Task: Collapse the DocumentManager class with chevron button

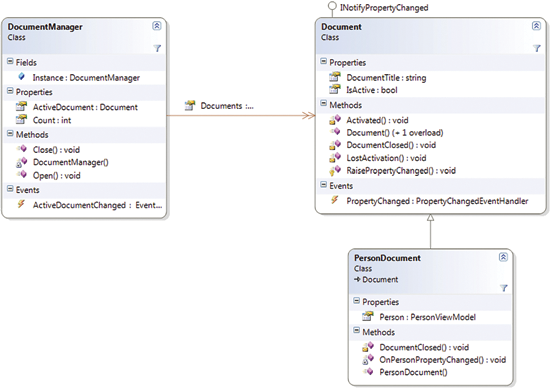Action: (156, 26)
